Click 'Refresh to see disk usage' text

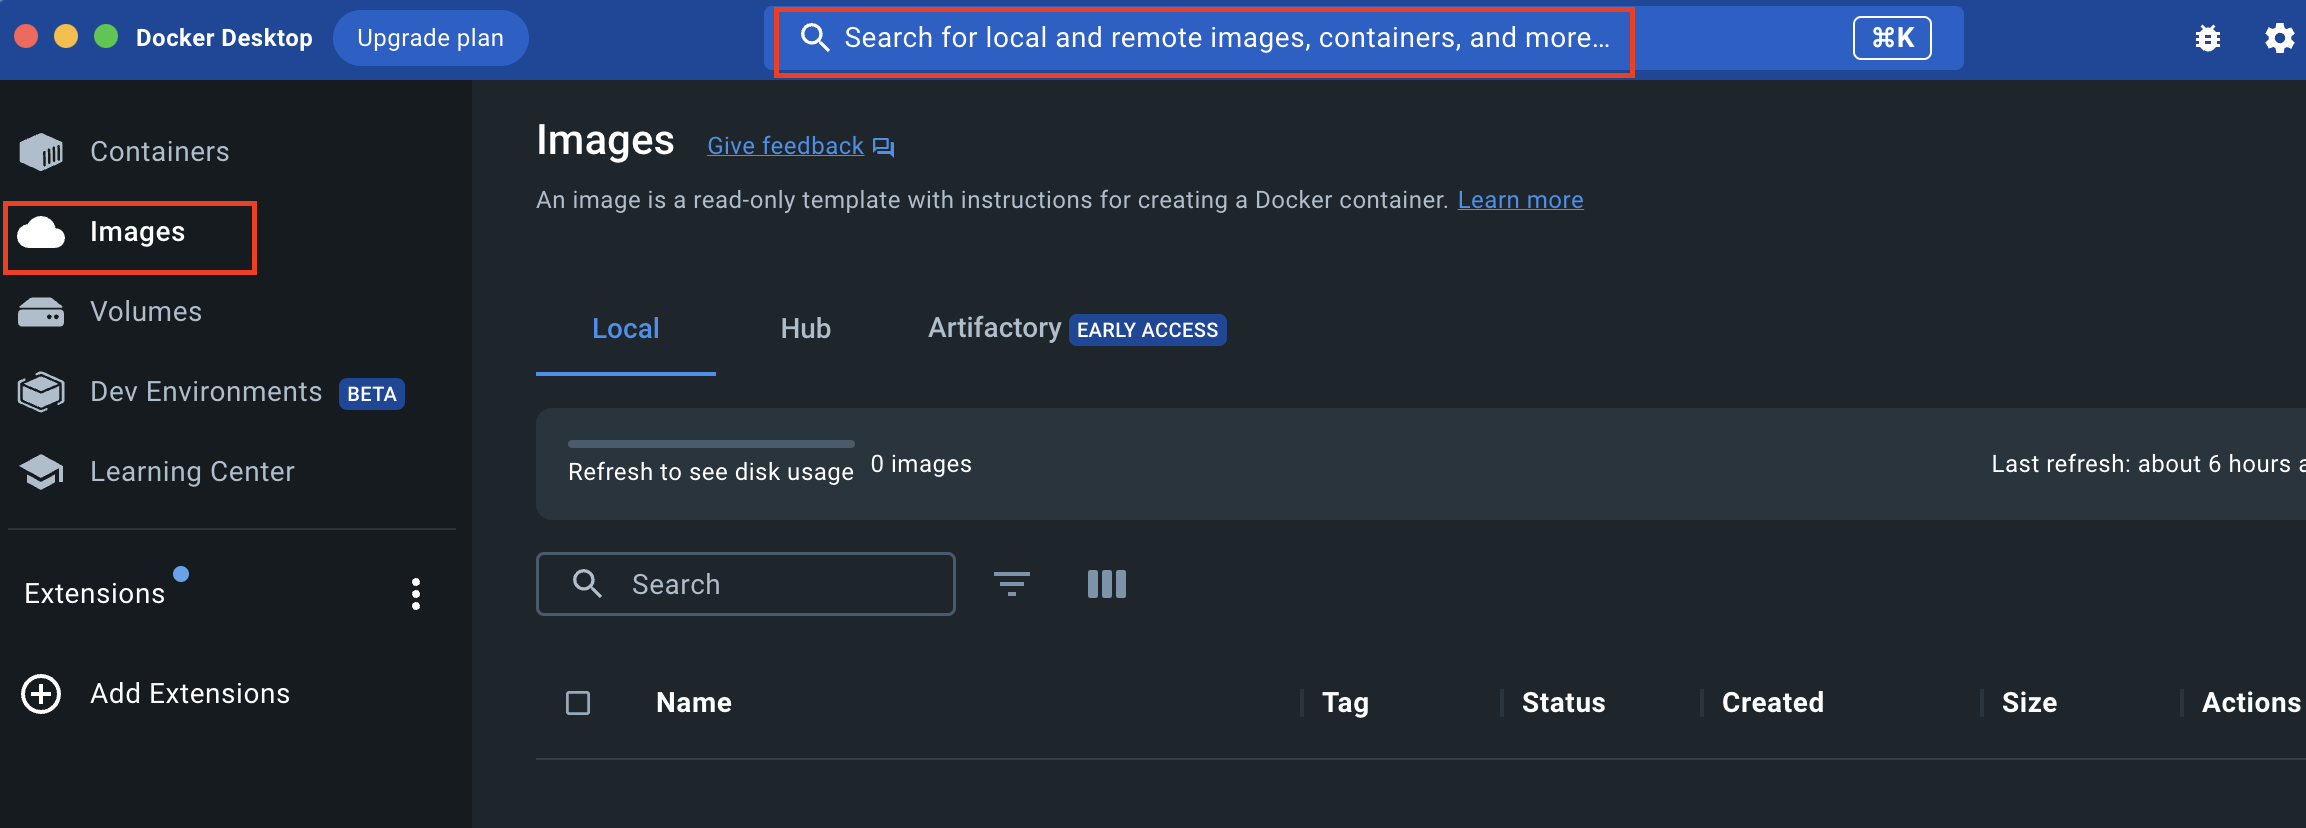pos(711,472)
